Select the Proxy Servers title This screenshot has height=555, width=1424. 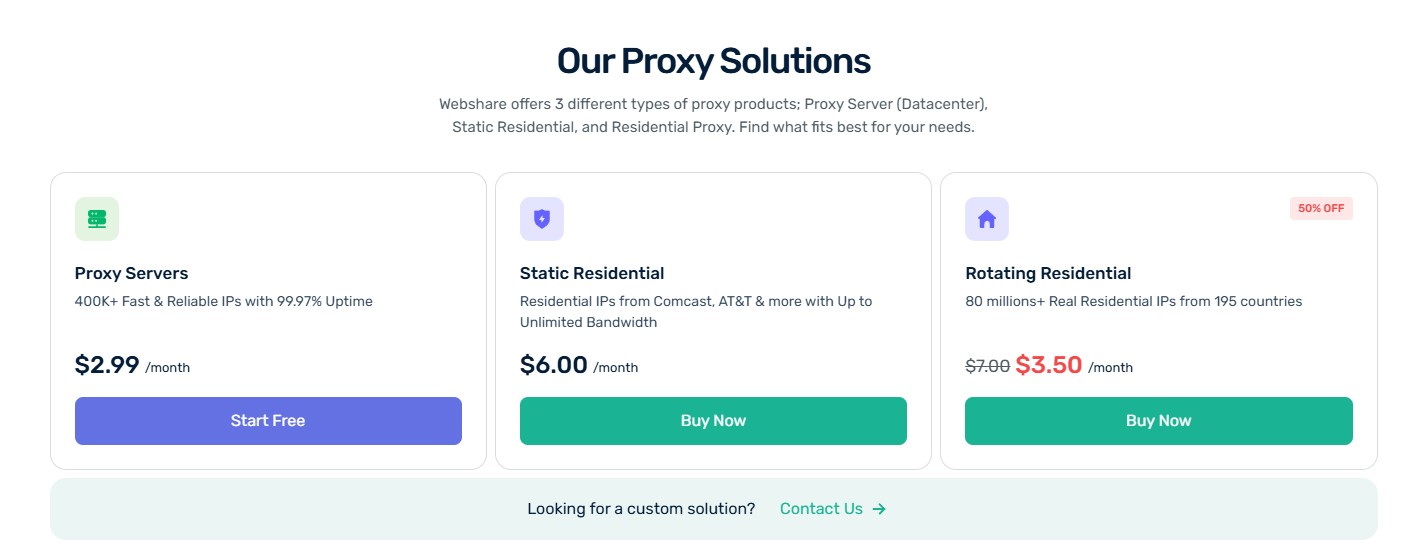(x=131, y=273)
